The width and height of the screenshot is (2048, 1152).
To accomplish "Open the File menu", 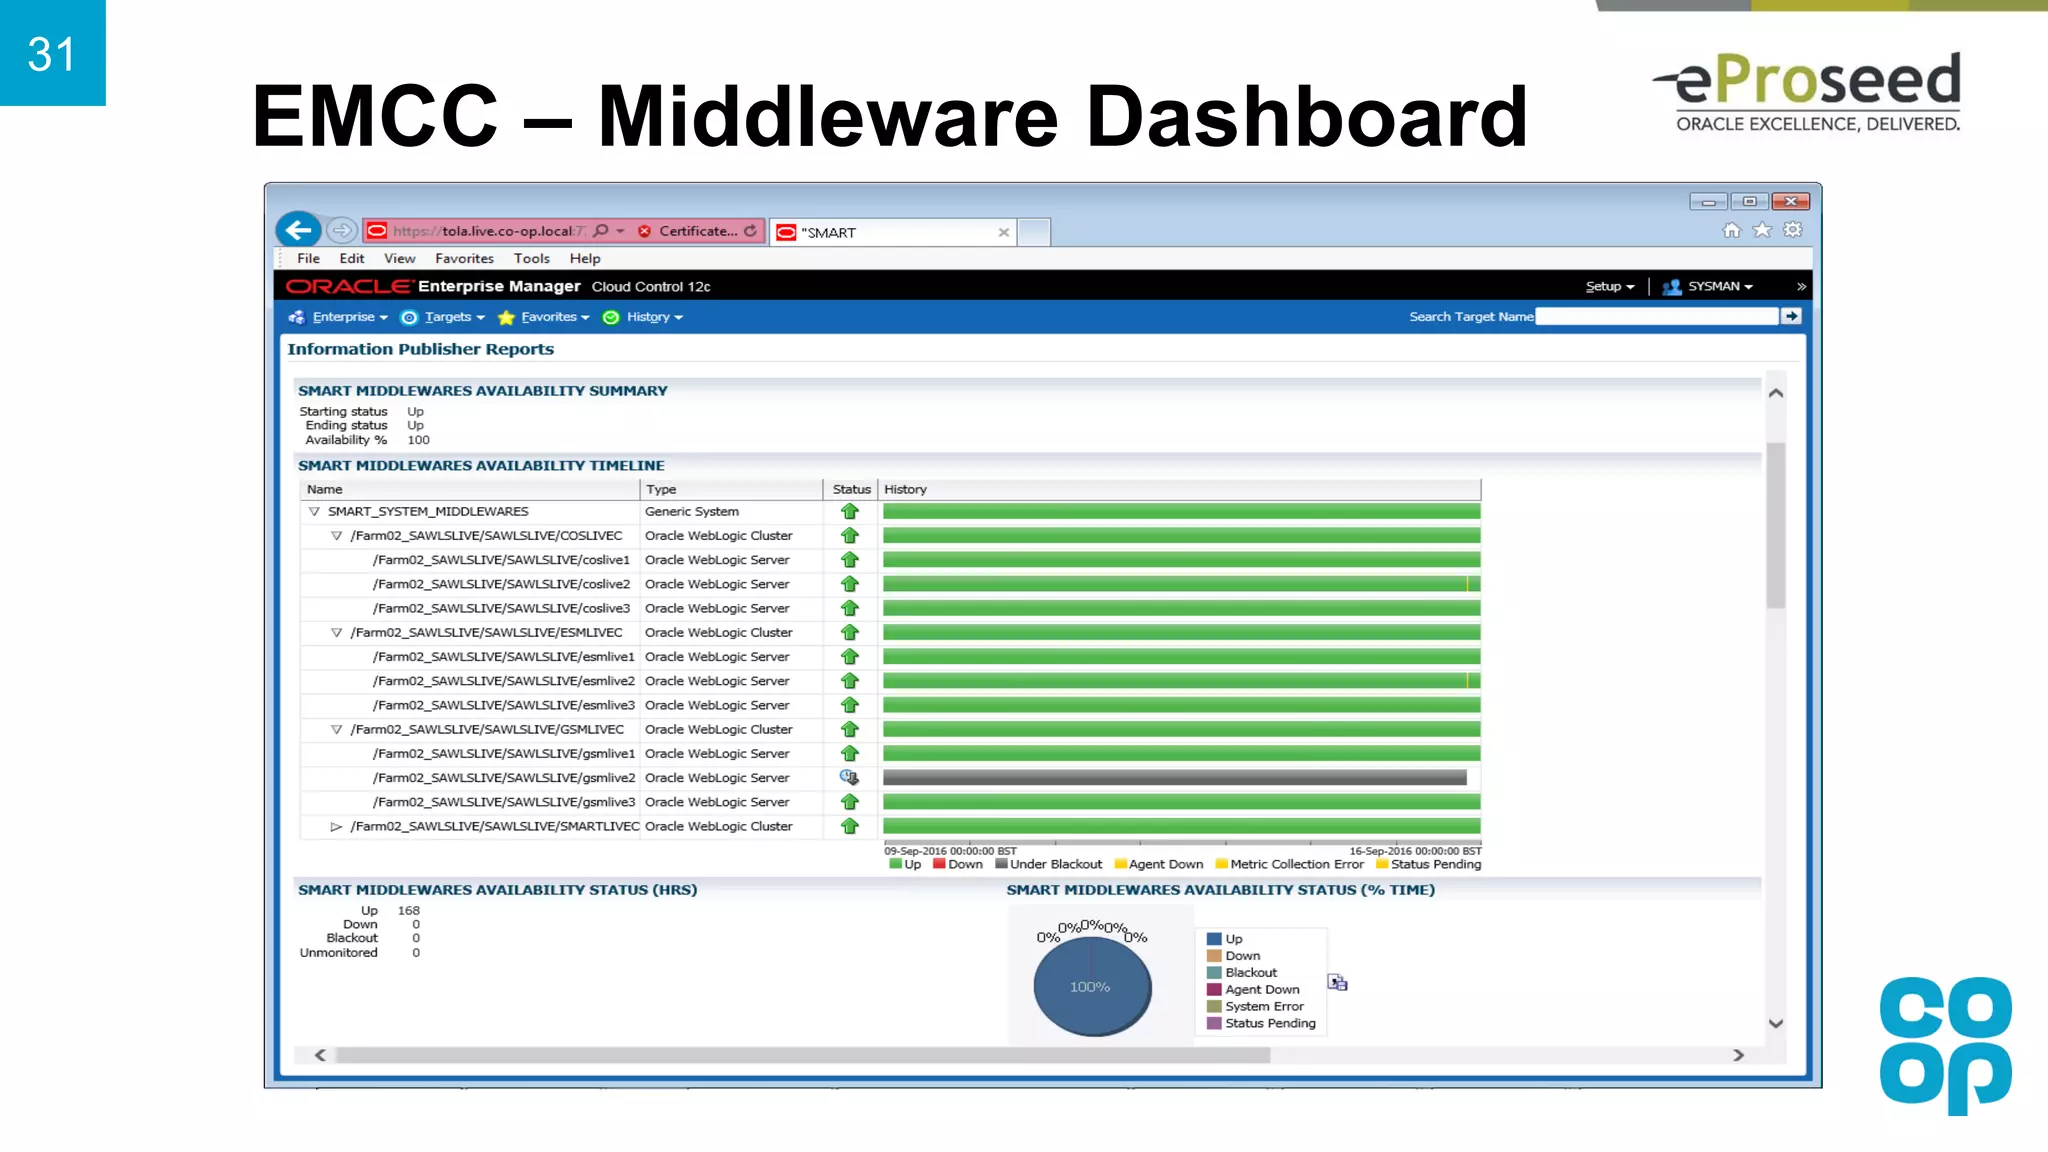I will pyautogui.click(x=308, y=258).
